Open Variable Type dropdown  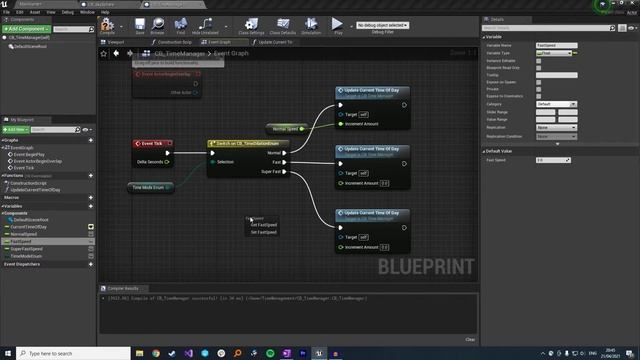[x=554, y=53]
